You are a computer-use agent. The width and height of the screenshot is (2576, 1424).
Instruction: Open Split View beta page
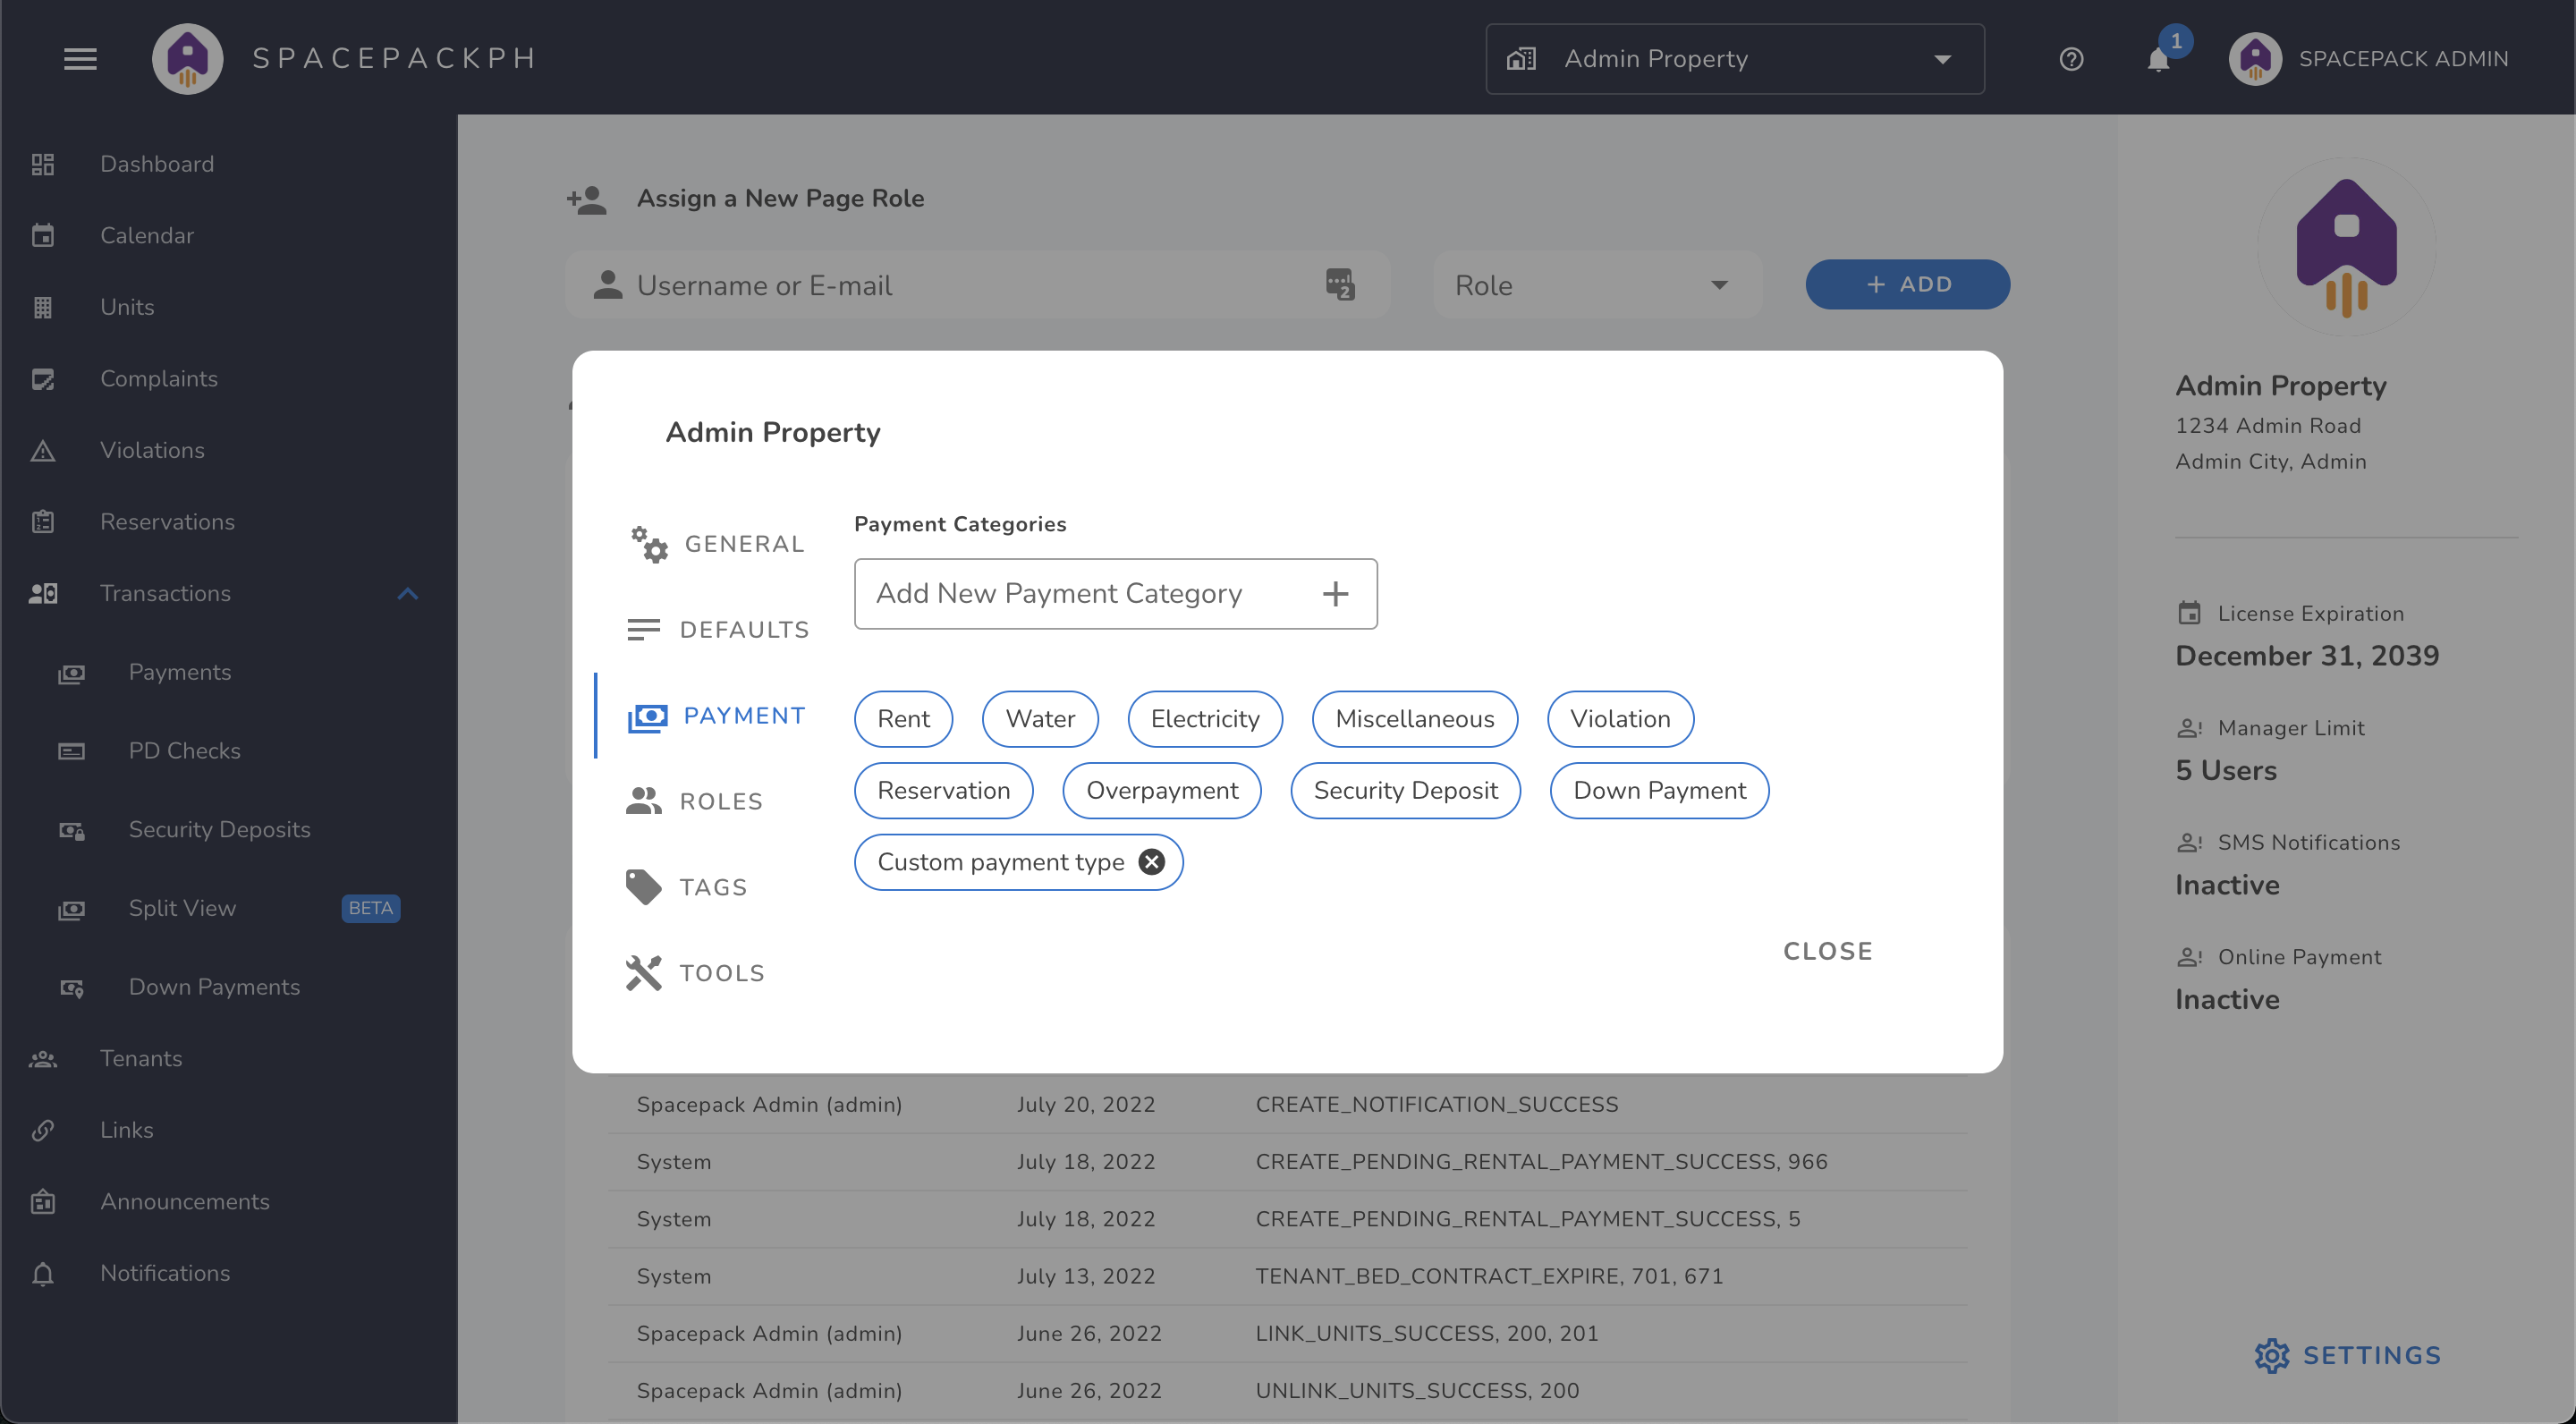click(230, 909)
